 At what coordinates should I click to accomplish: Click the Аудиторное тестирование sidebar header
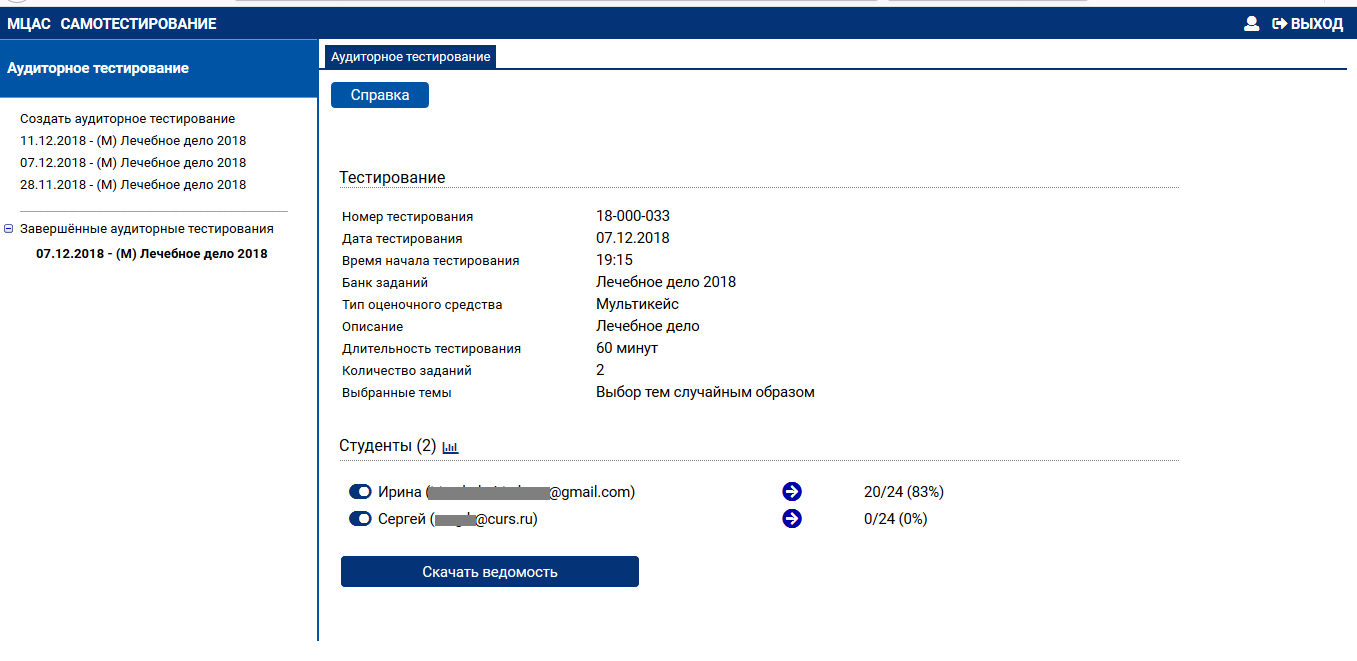tap(98, 68)
